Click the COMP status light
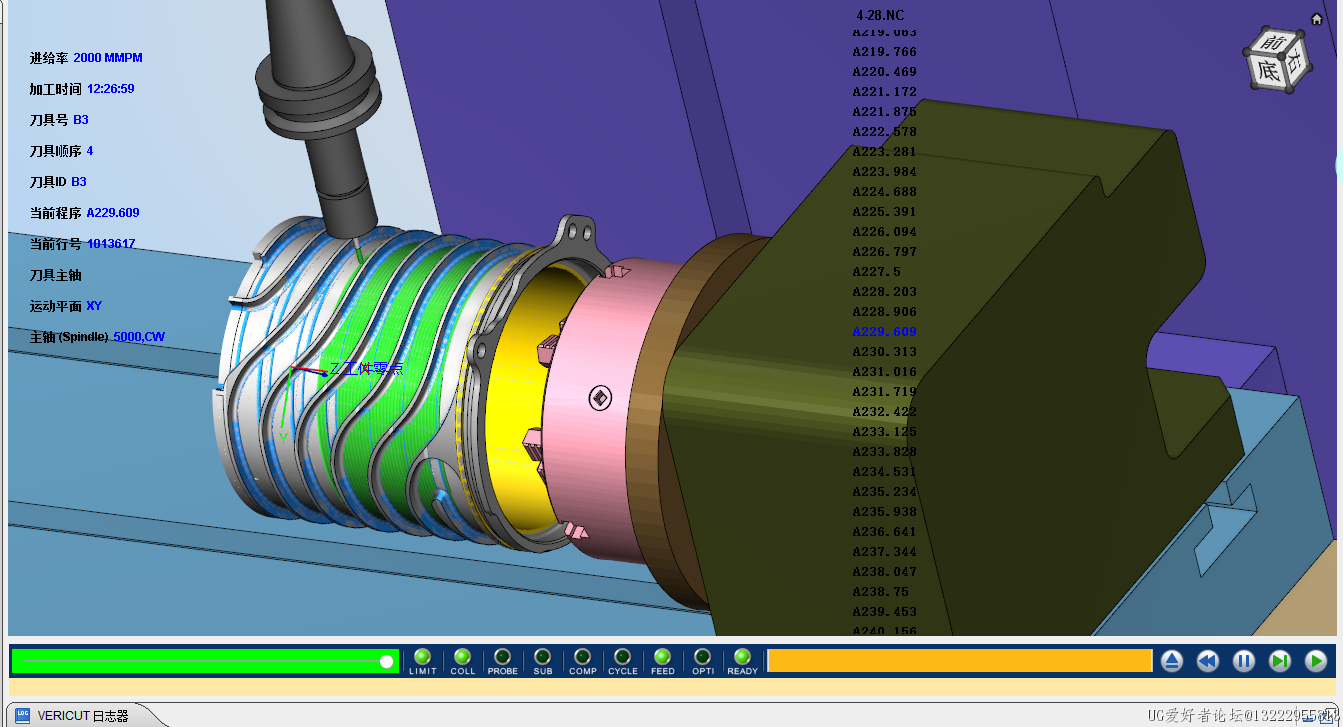This screenshot has height=727, width=1343. click(582, 657)
